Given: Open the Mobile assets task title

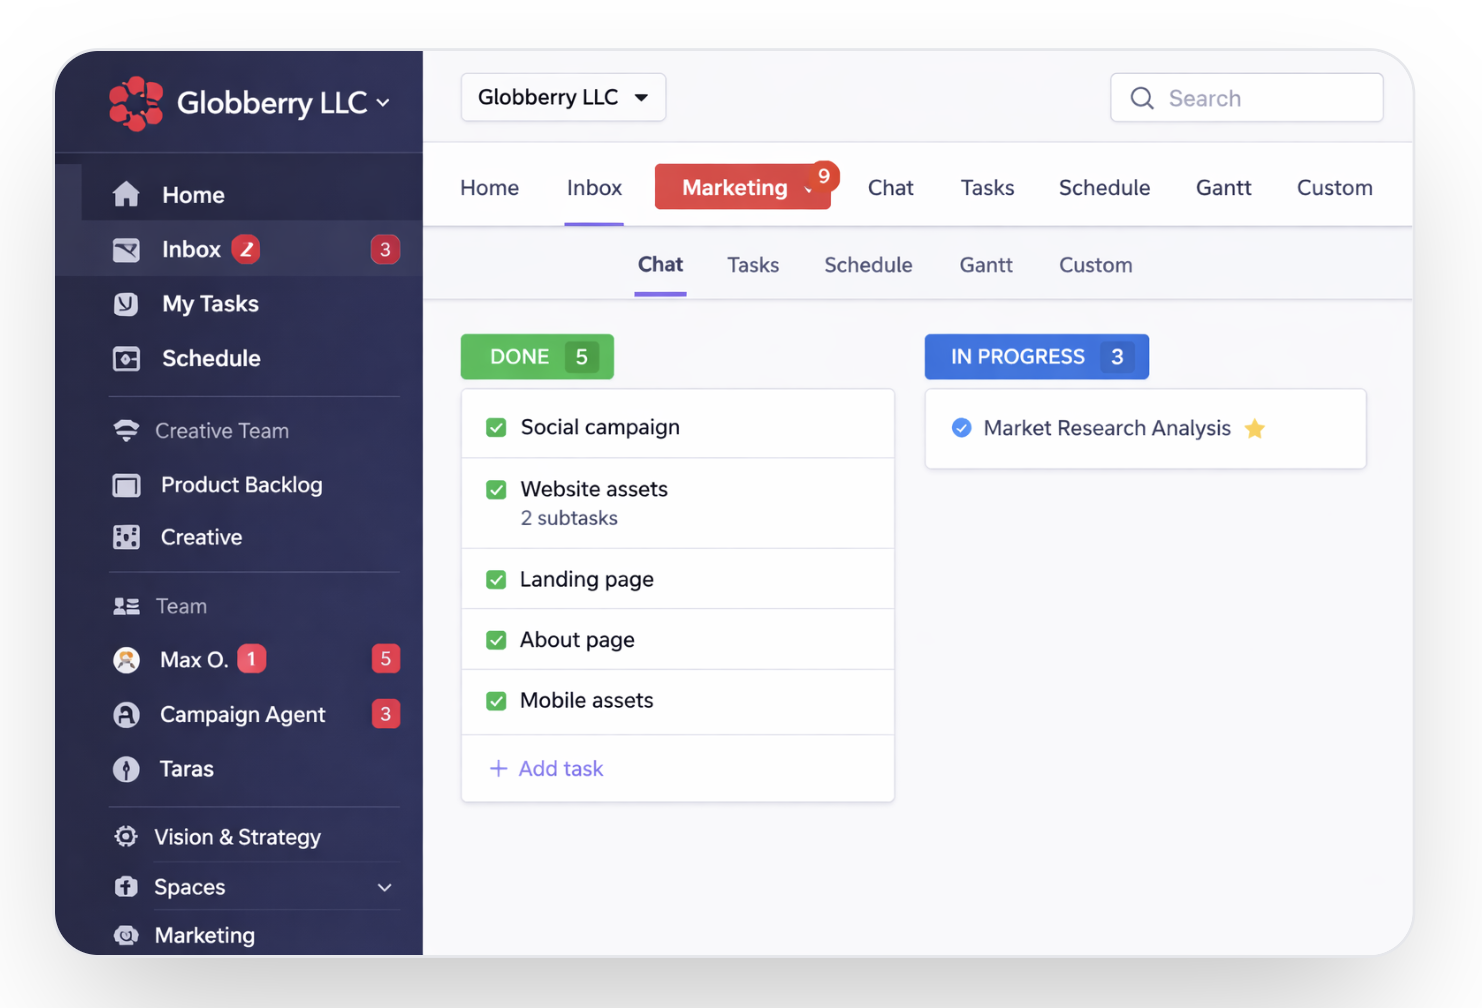Looking at the screenshot, I should pyautogui.click(x=586, y=700).
